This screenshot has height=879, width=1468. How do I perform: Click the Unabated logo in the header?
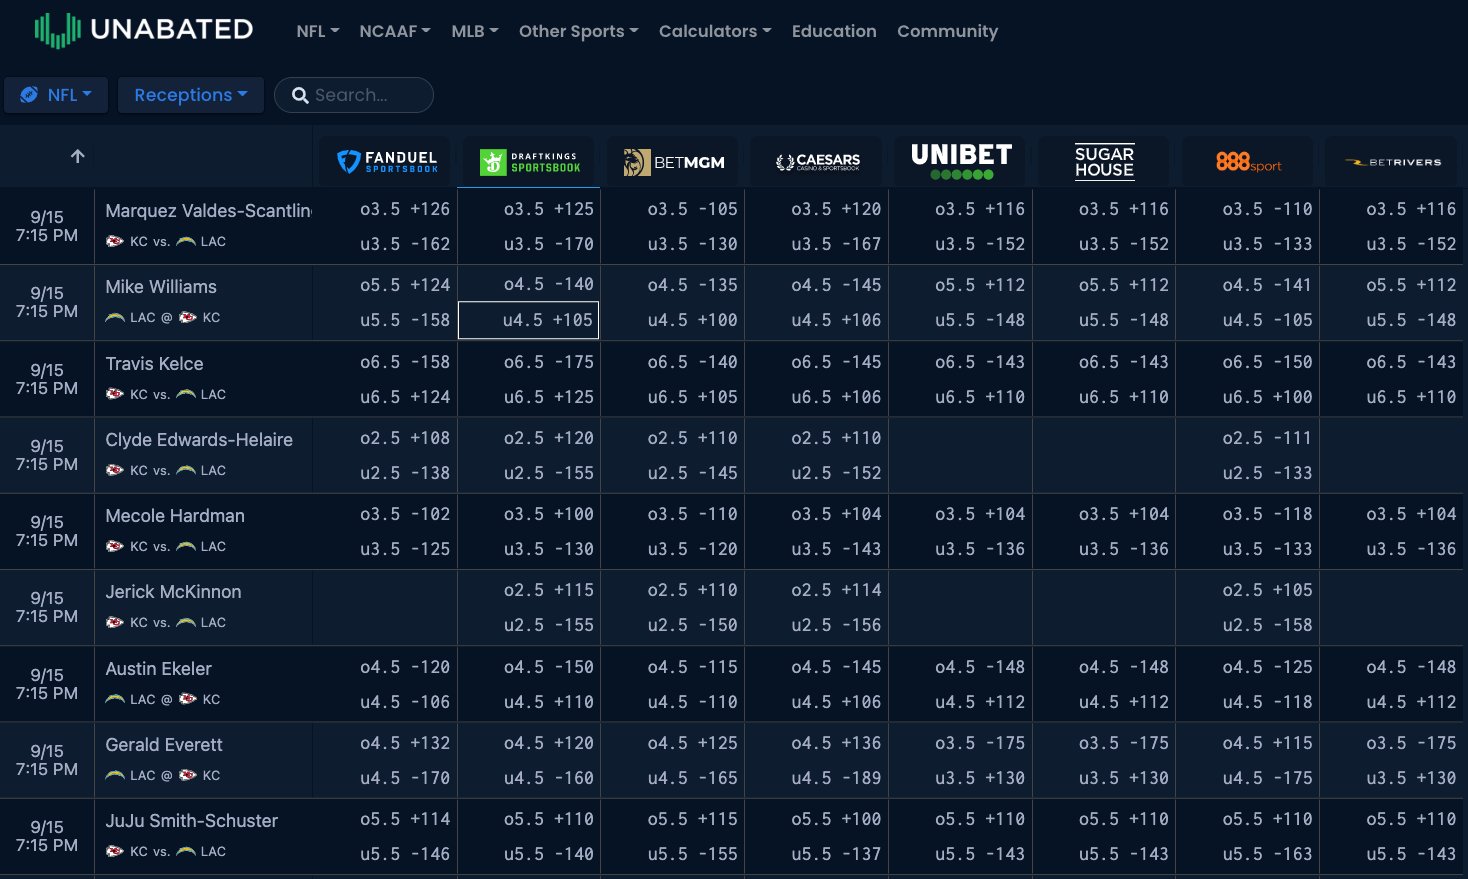pos(144,30)
